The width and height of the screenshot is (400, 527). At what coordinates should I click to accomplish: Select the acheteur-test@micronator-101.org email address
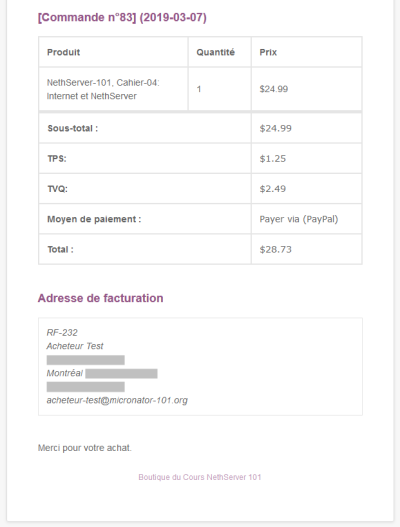pyautogui.click(x=117, y=400)
